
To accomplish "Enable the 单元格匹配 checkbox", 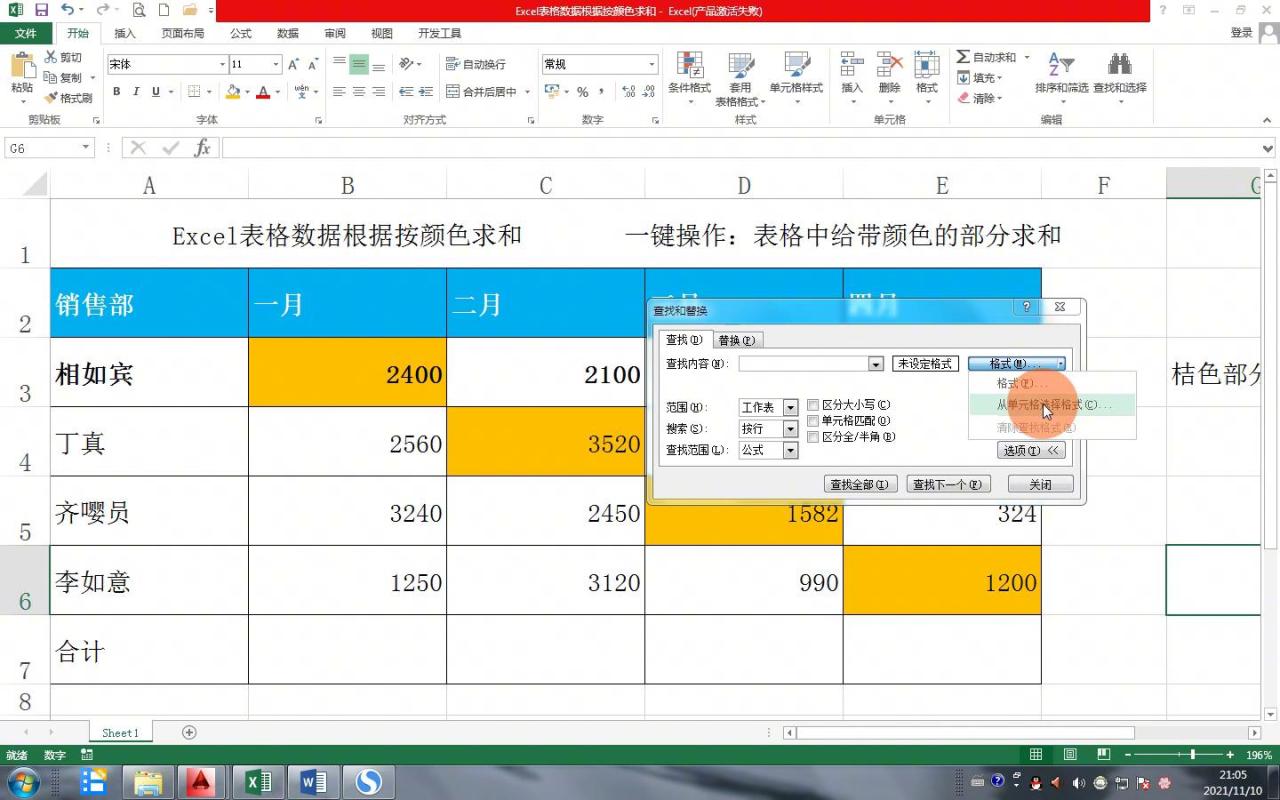I will (813, 421).
